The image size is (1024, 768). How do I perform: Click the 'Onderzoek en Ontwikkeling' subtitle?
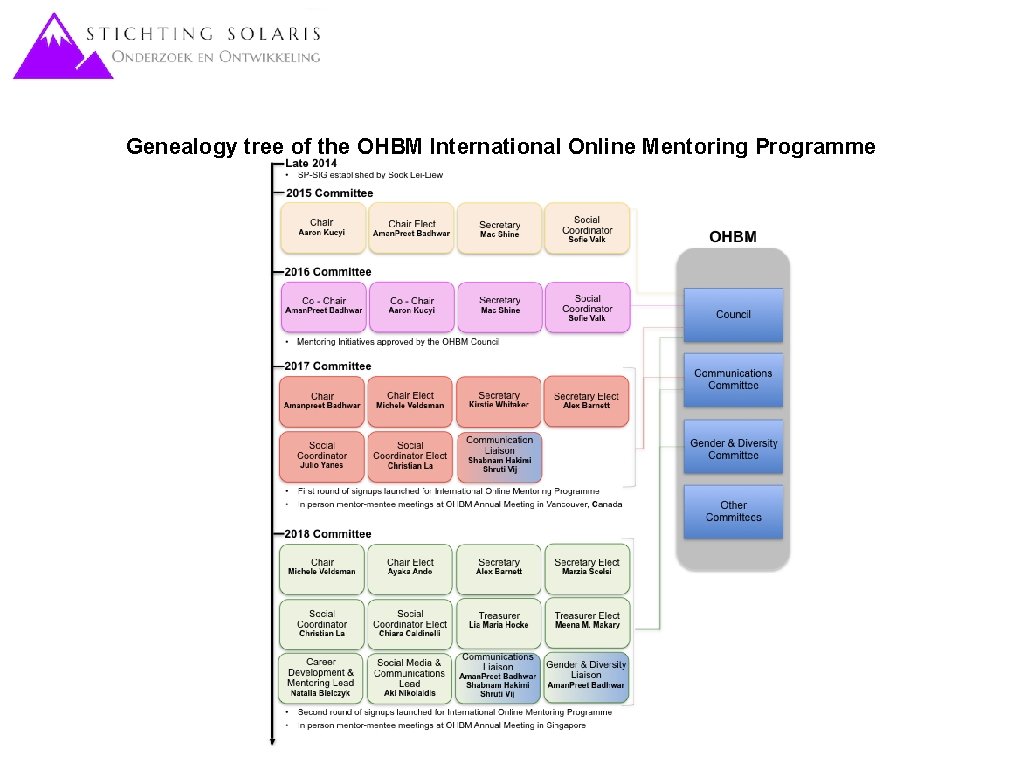216,57
